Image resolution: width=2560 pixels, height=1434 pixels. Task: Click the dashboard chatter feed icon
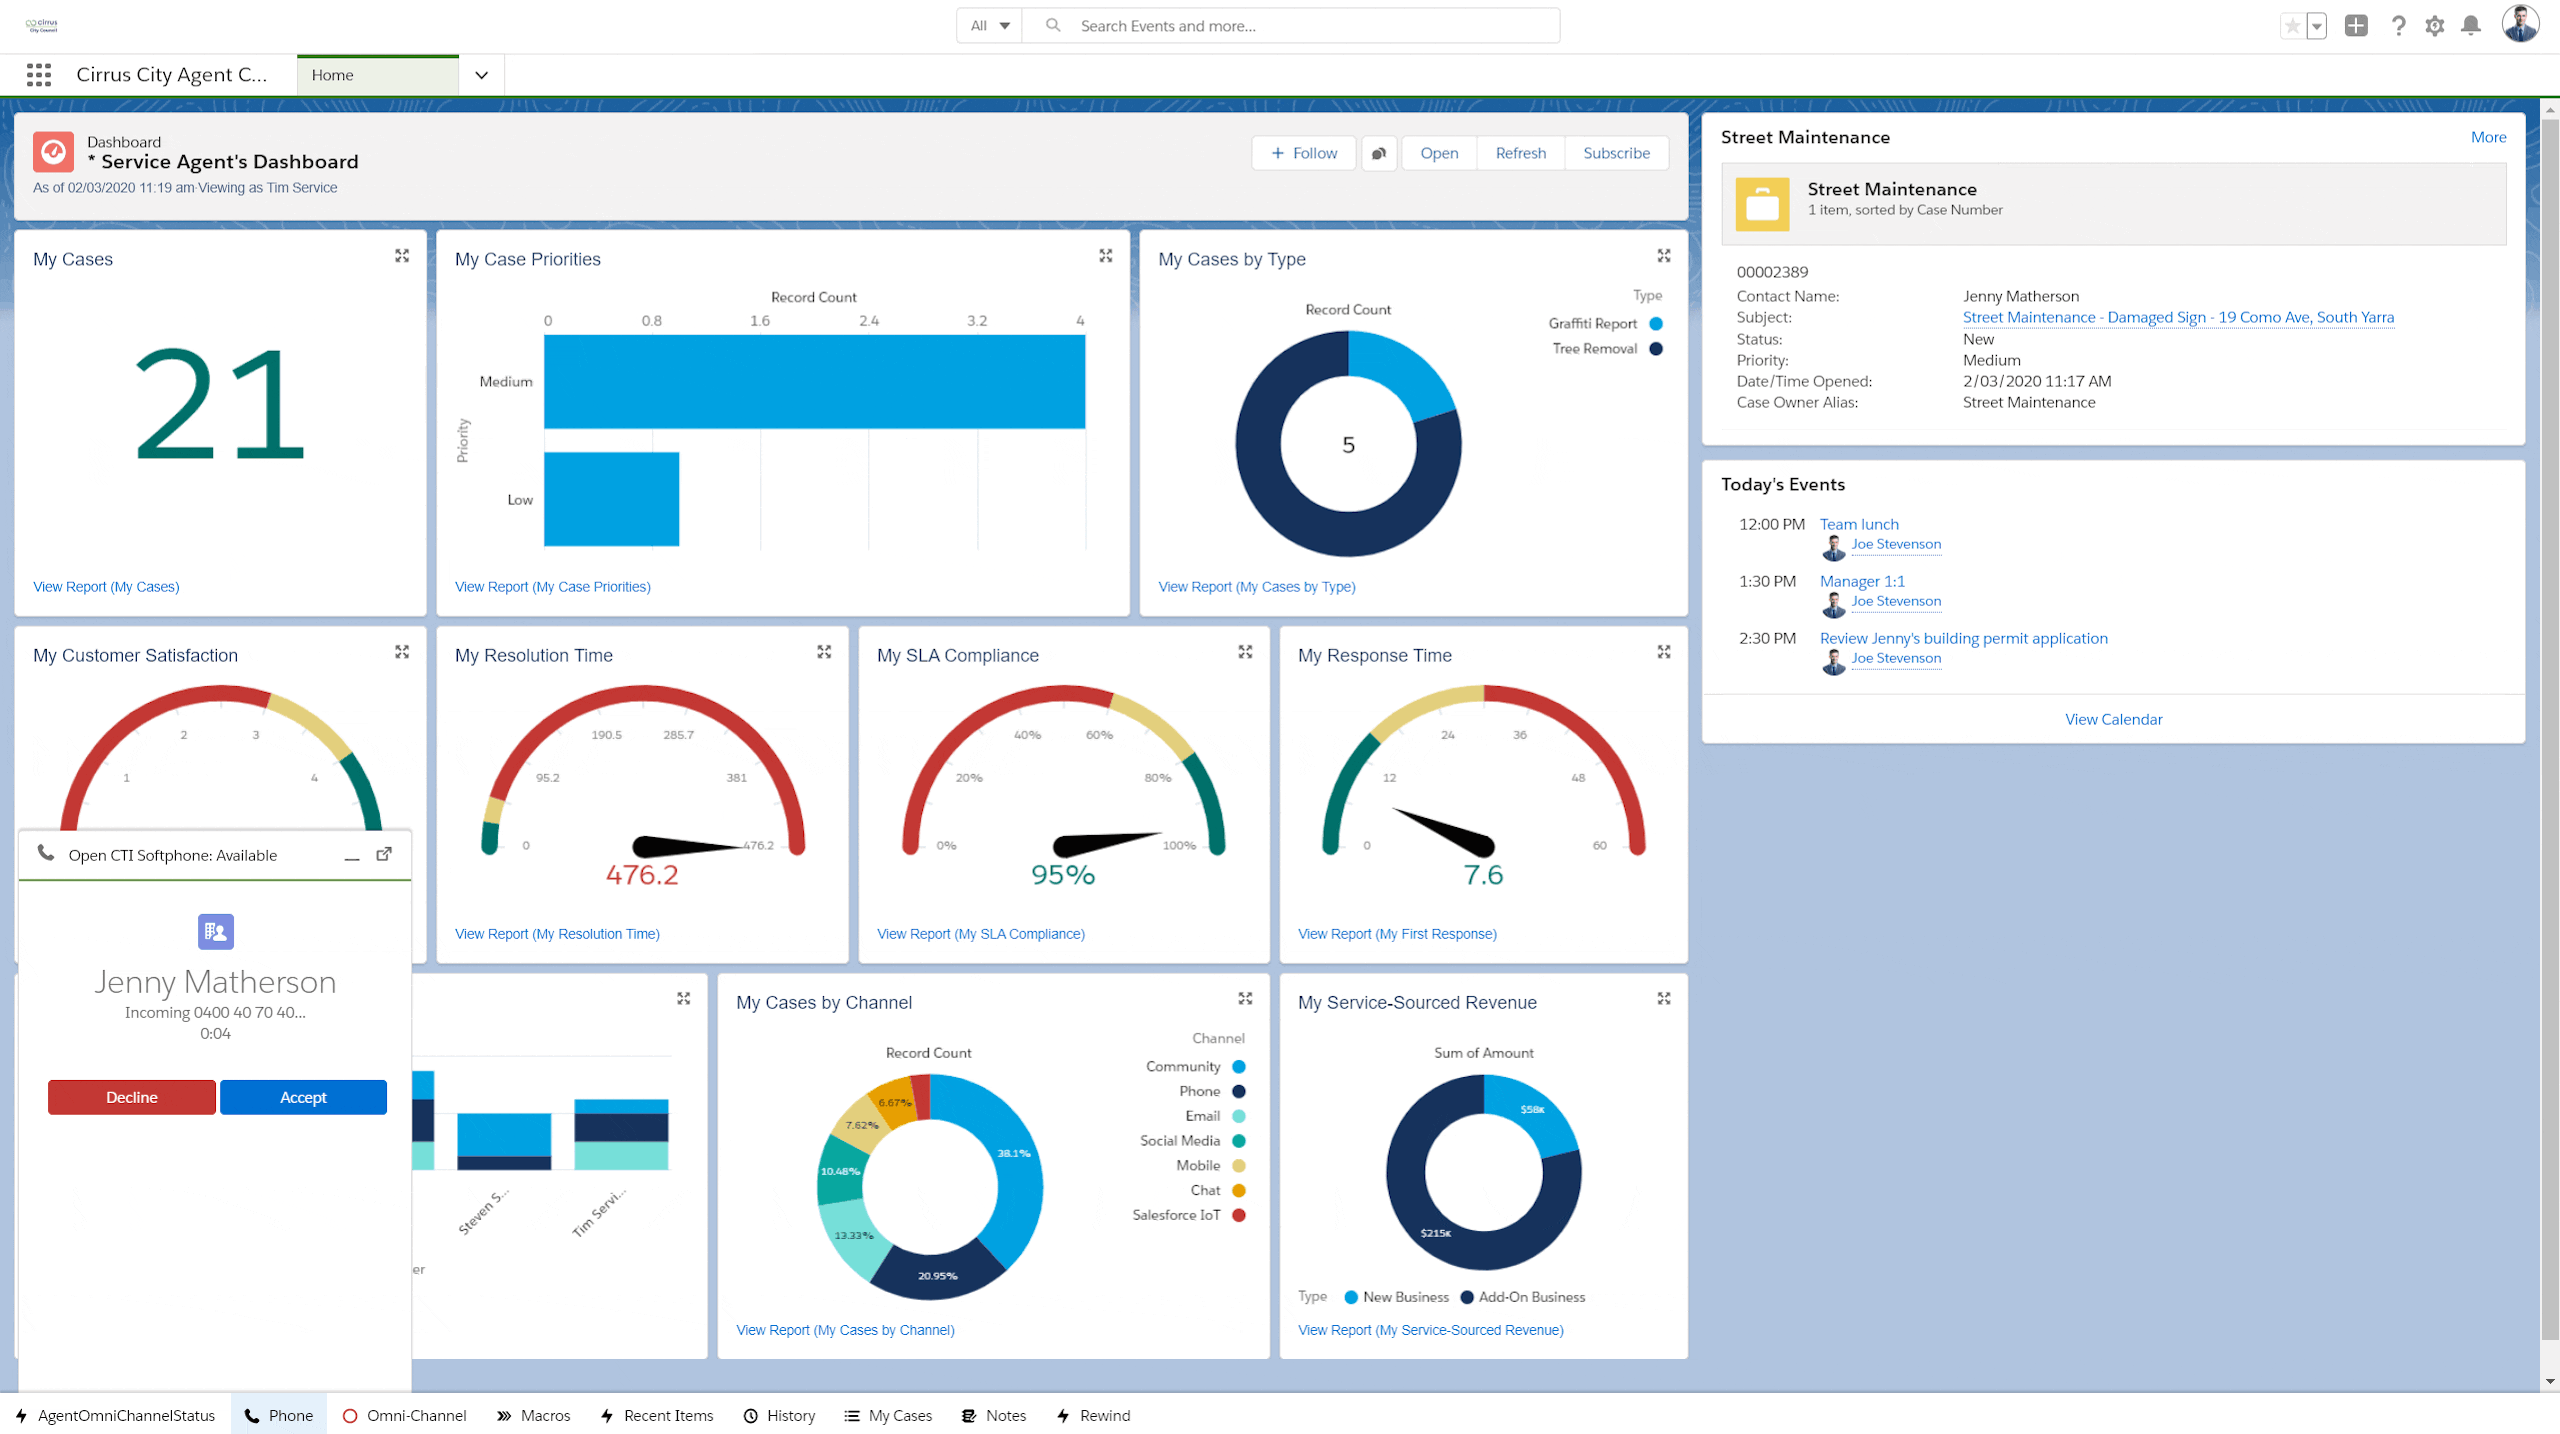(x=1379, y=153)
